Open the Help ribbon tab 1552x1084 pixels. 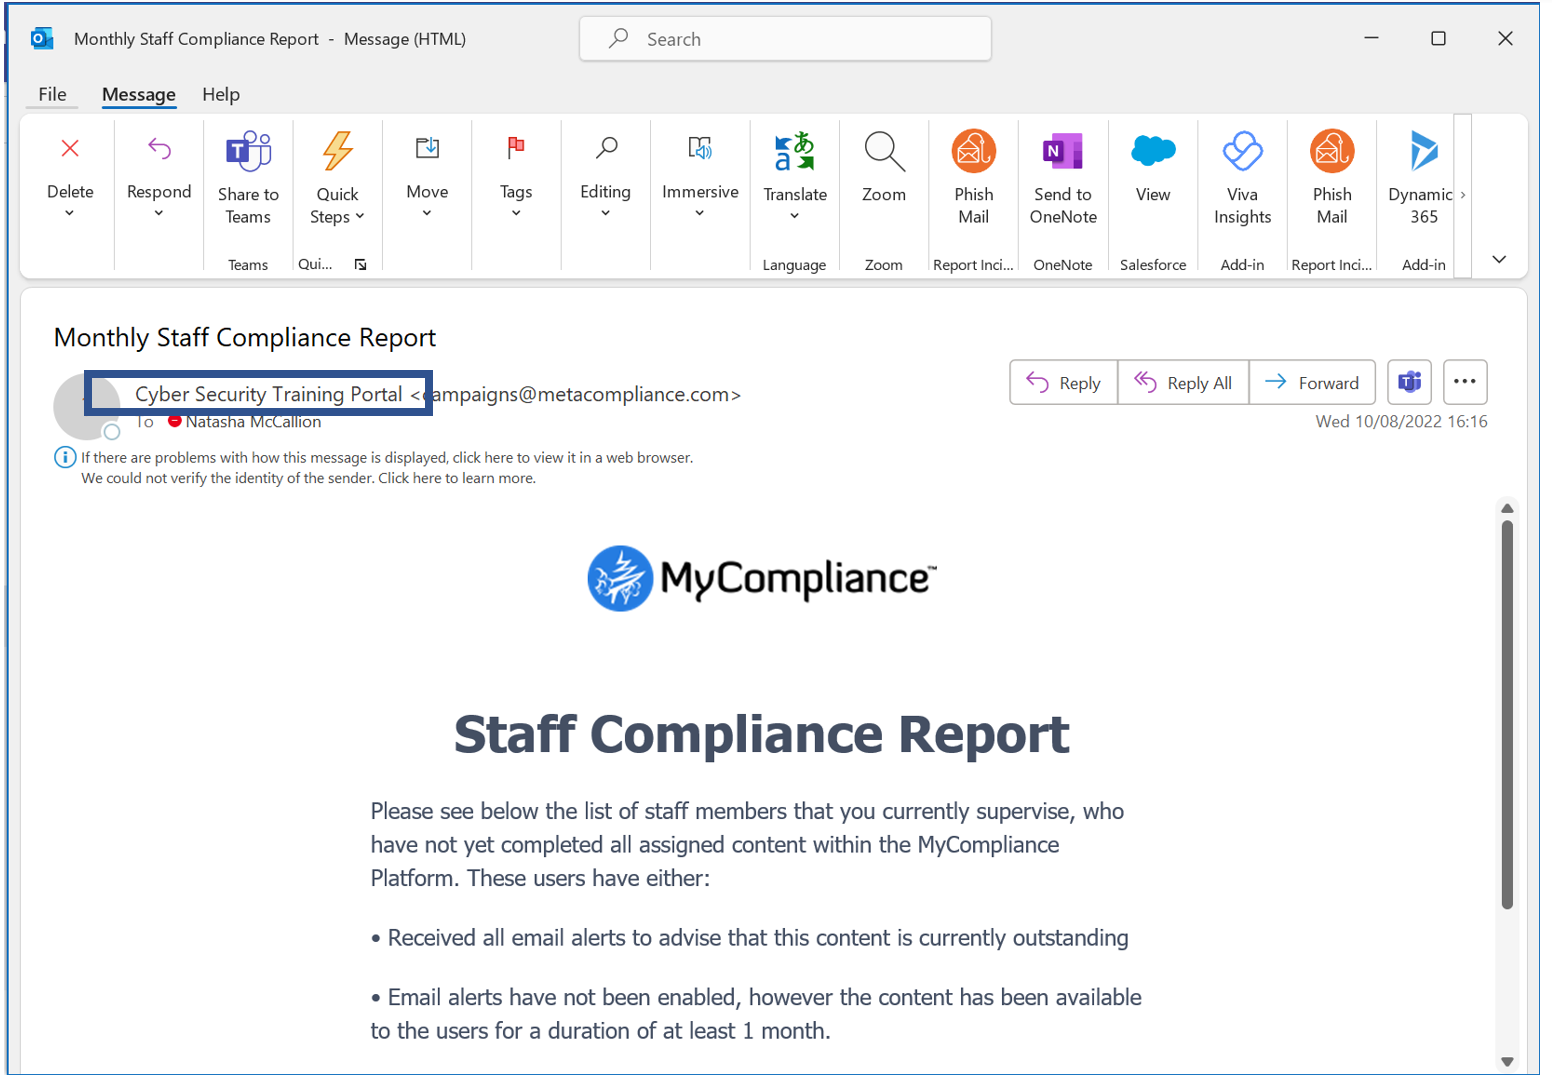[x=221, y=94]
